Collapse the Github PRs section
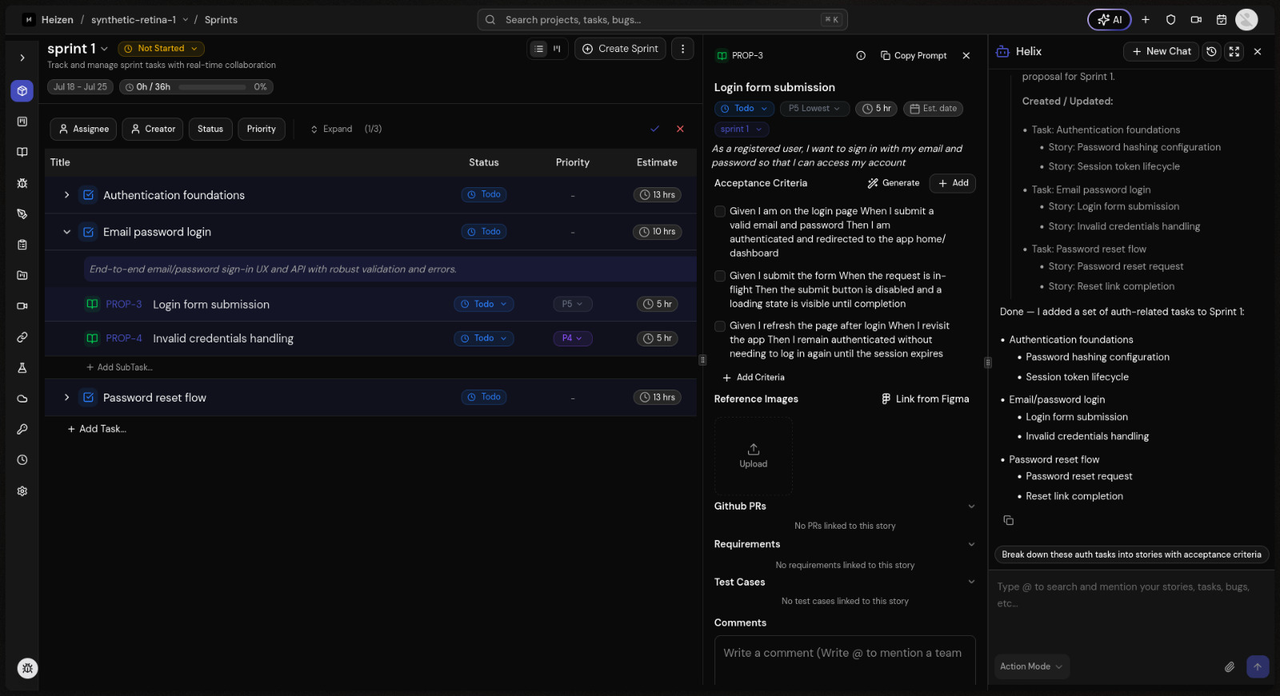This screenshot has width=1280, height=696. 970,507
